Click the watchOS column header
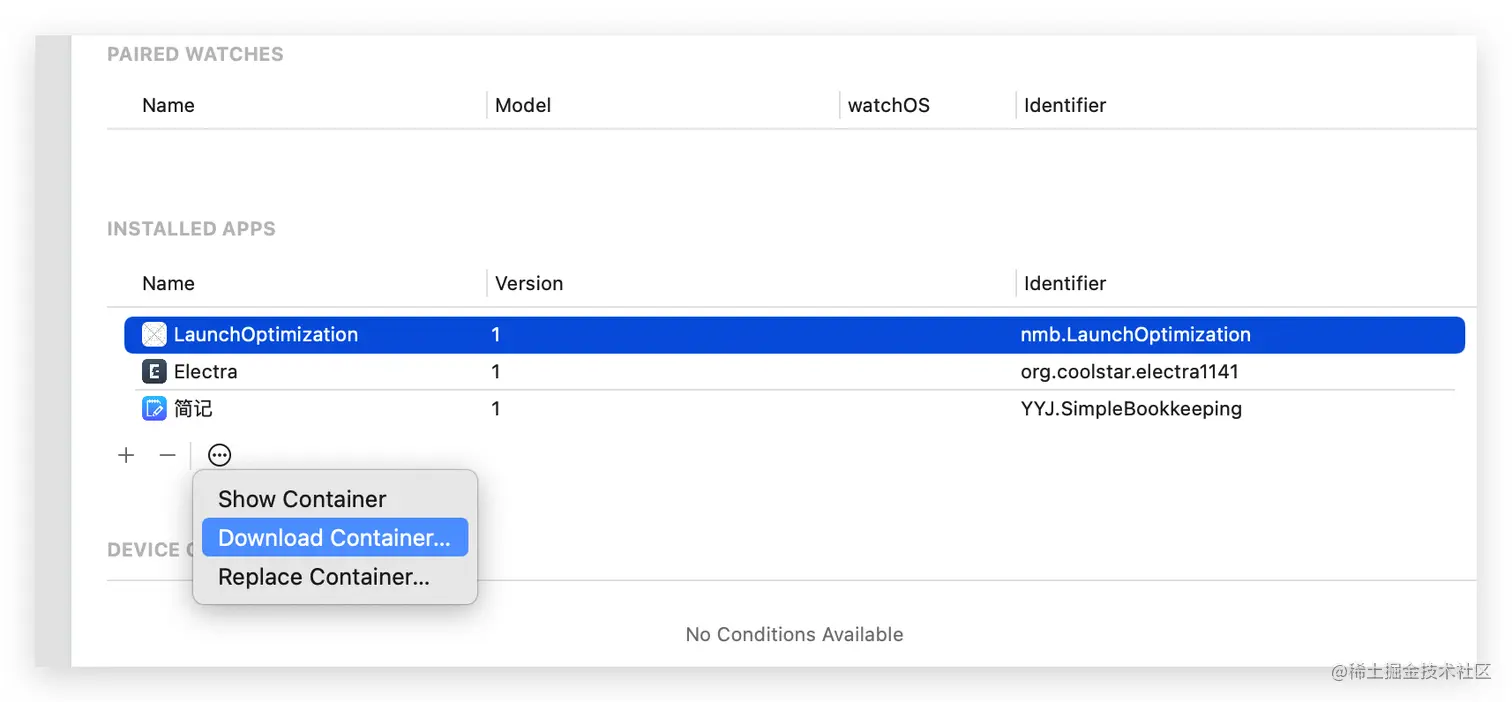 click(888, 106)
